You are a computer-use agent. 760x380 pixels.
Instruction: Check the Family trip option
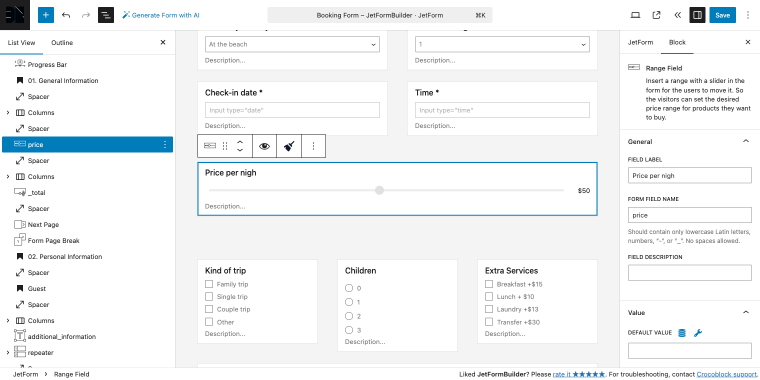coord(209,284)
